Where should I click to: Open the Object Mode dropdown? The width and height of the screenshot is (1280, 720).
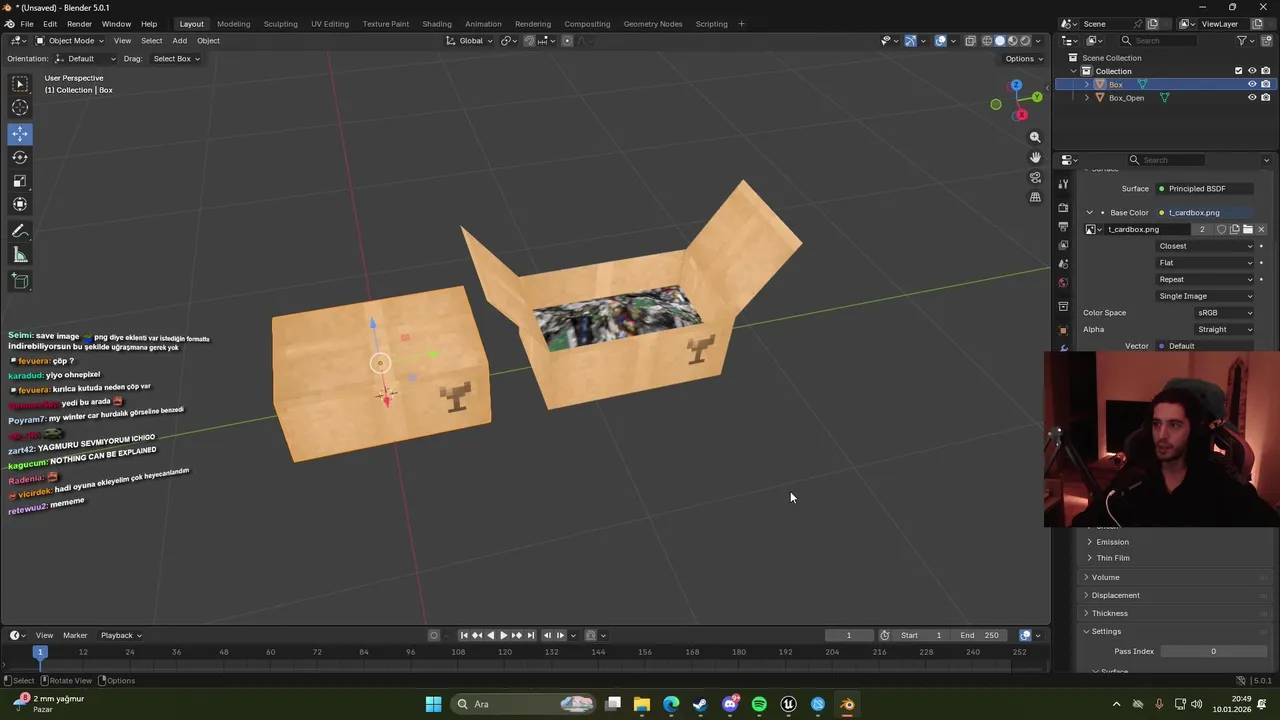click(x=69, y=41)
